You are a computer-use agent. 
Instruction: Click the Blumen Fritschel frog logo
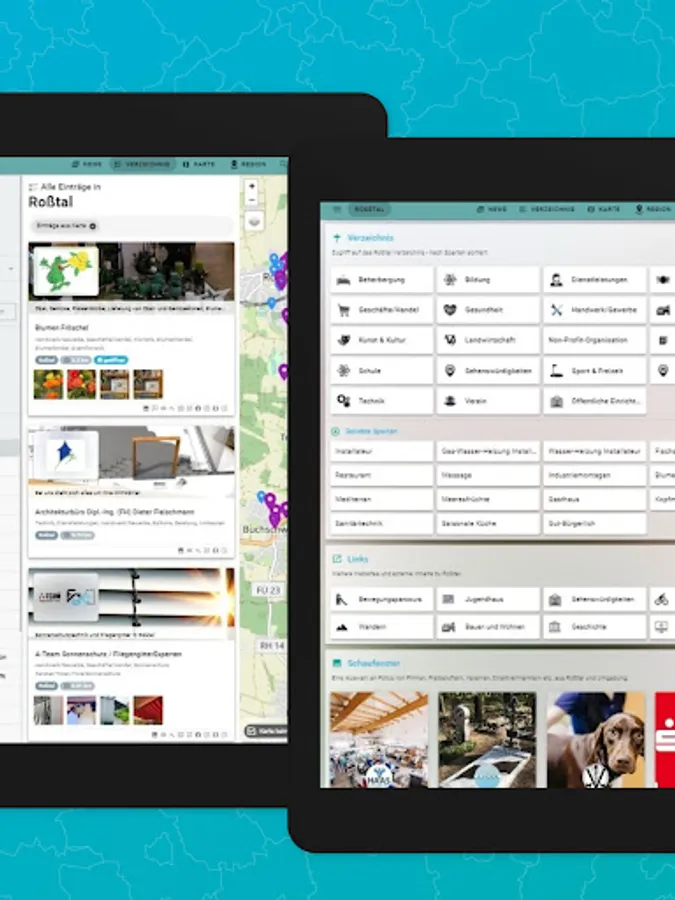66,271
